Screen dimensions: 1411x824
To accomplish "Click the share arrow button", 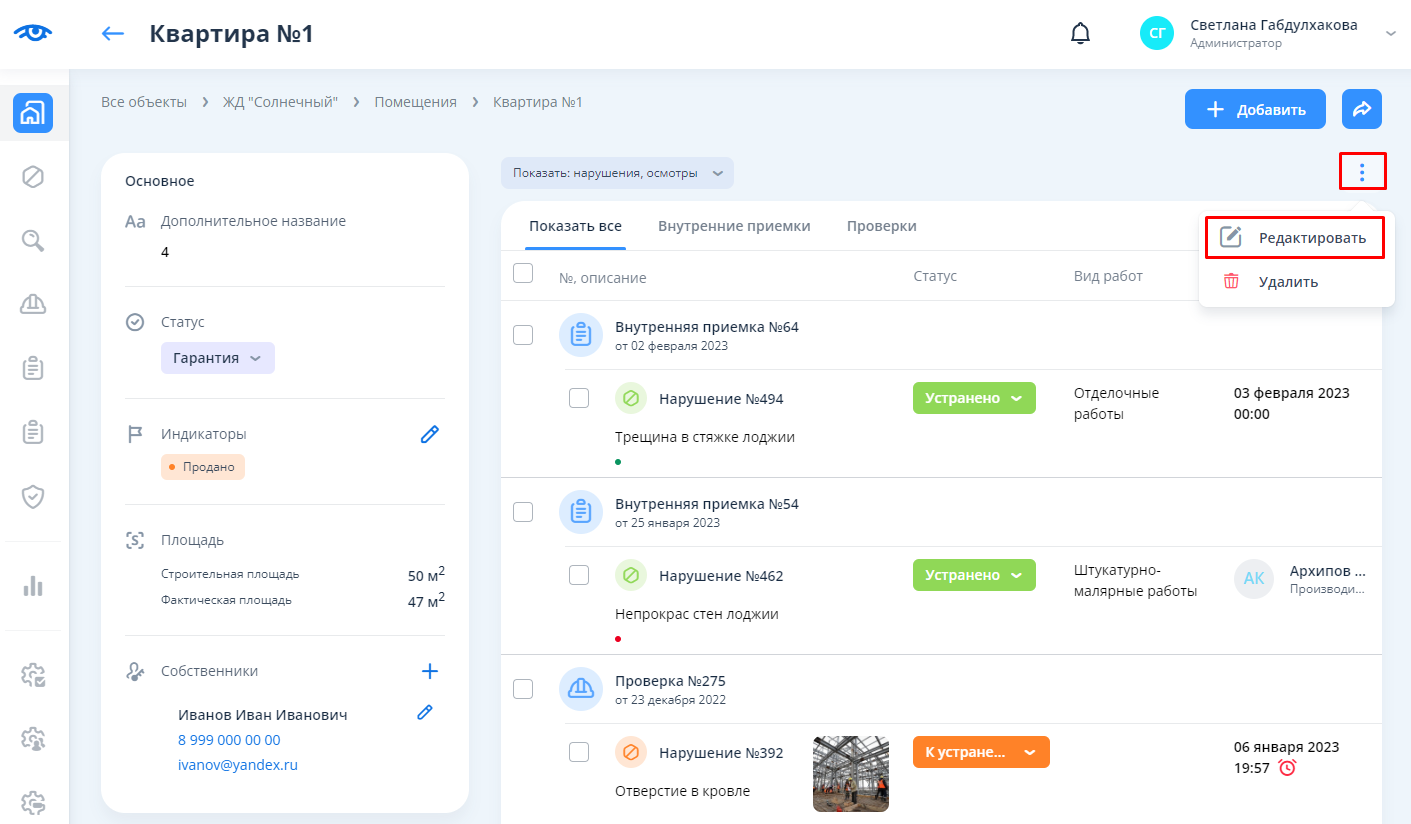I will 1361,109.
